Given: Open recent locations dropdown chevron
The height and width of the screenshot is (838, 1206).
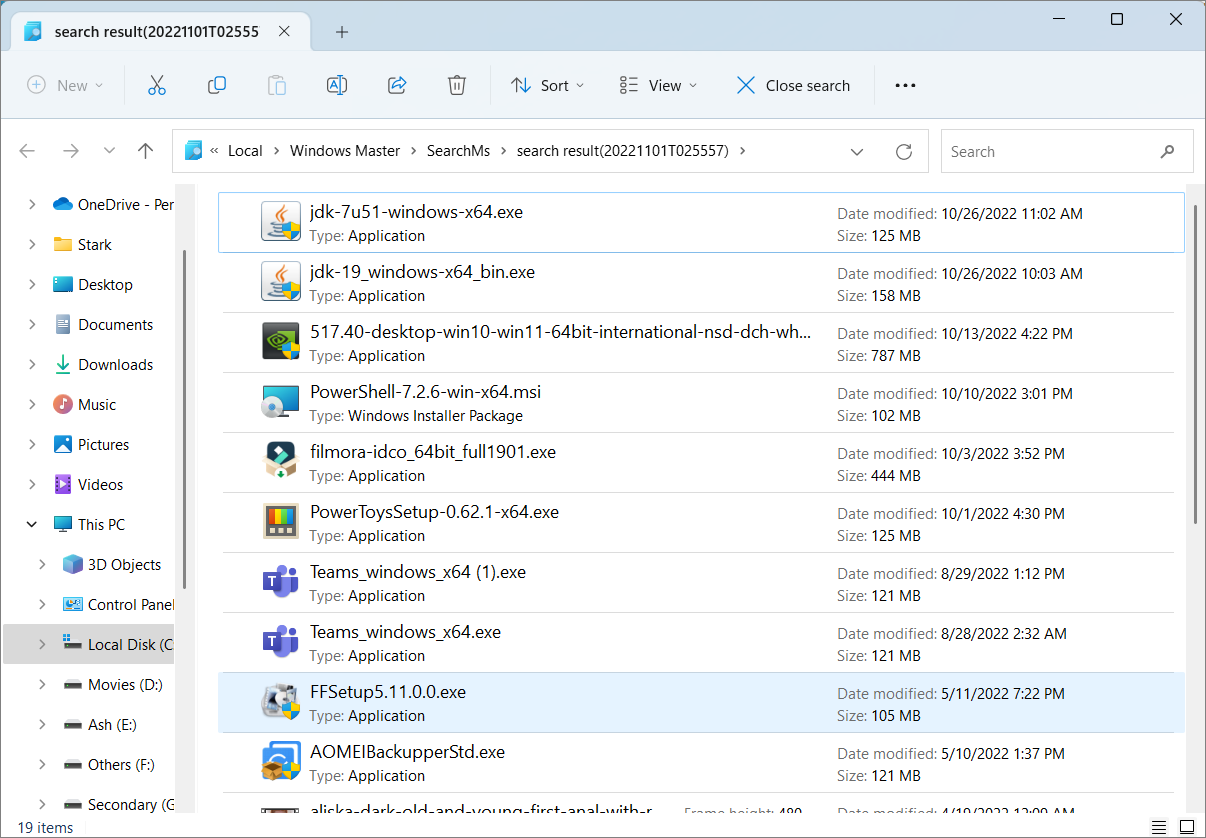Looking at the screenshot, I should click(x=109, y=151).
